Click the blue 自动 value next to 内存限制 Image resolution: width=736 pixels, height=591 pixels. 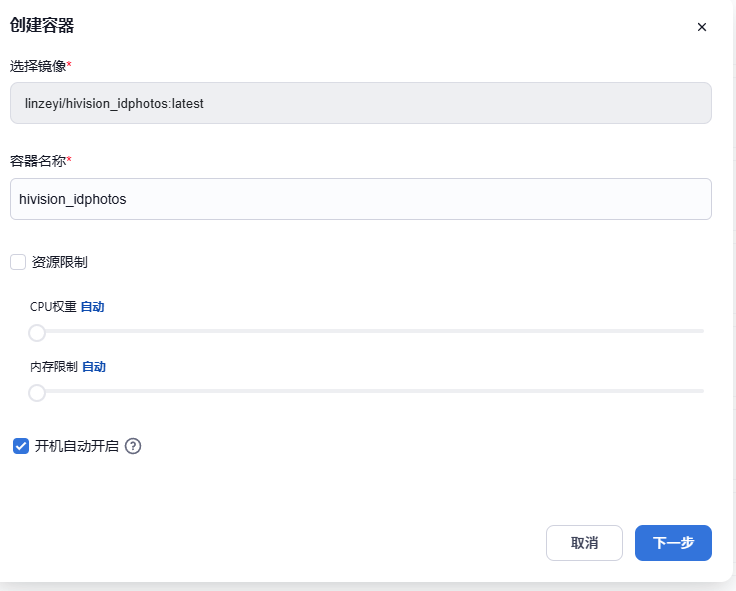[94, 367]
